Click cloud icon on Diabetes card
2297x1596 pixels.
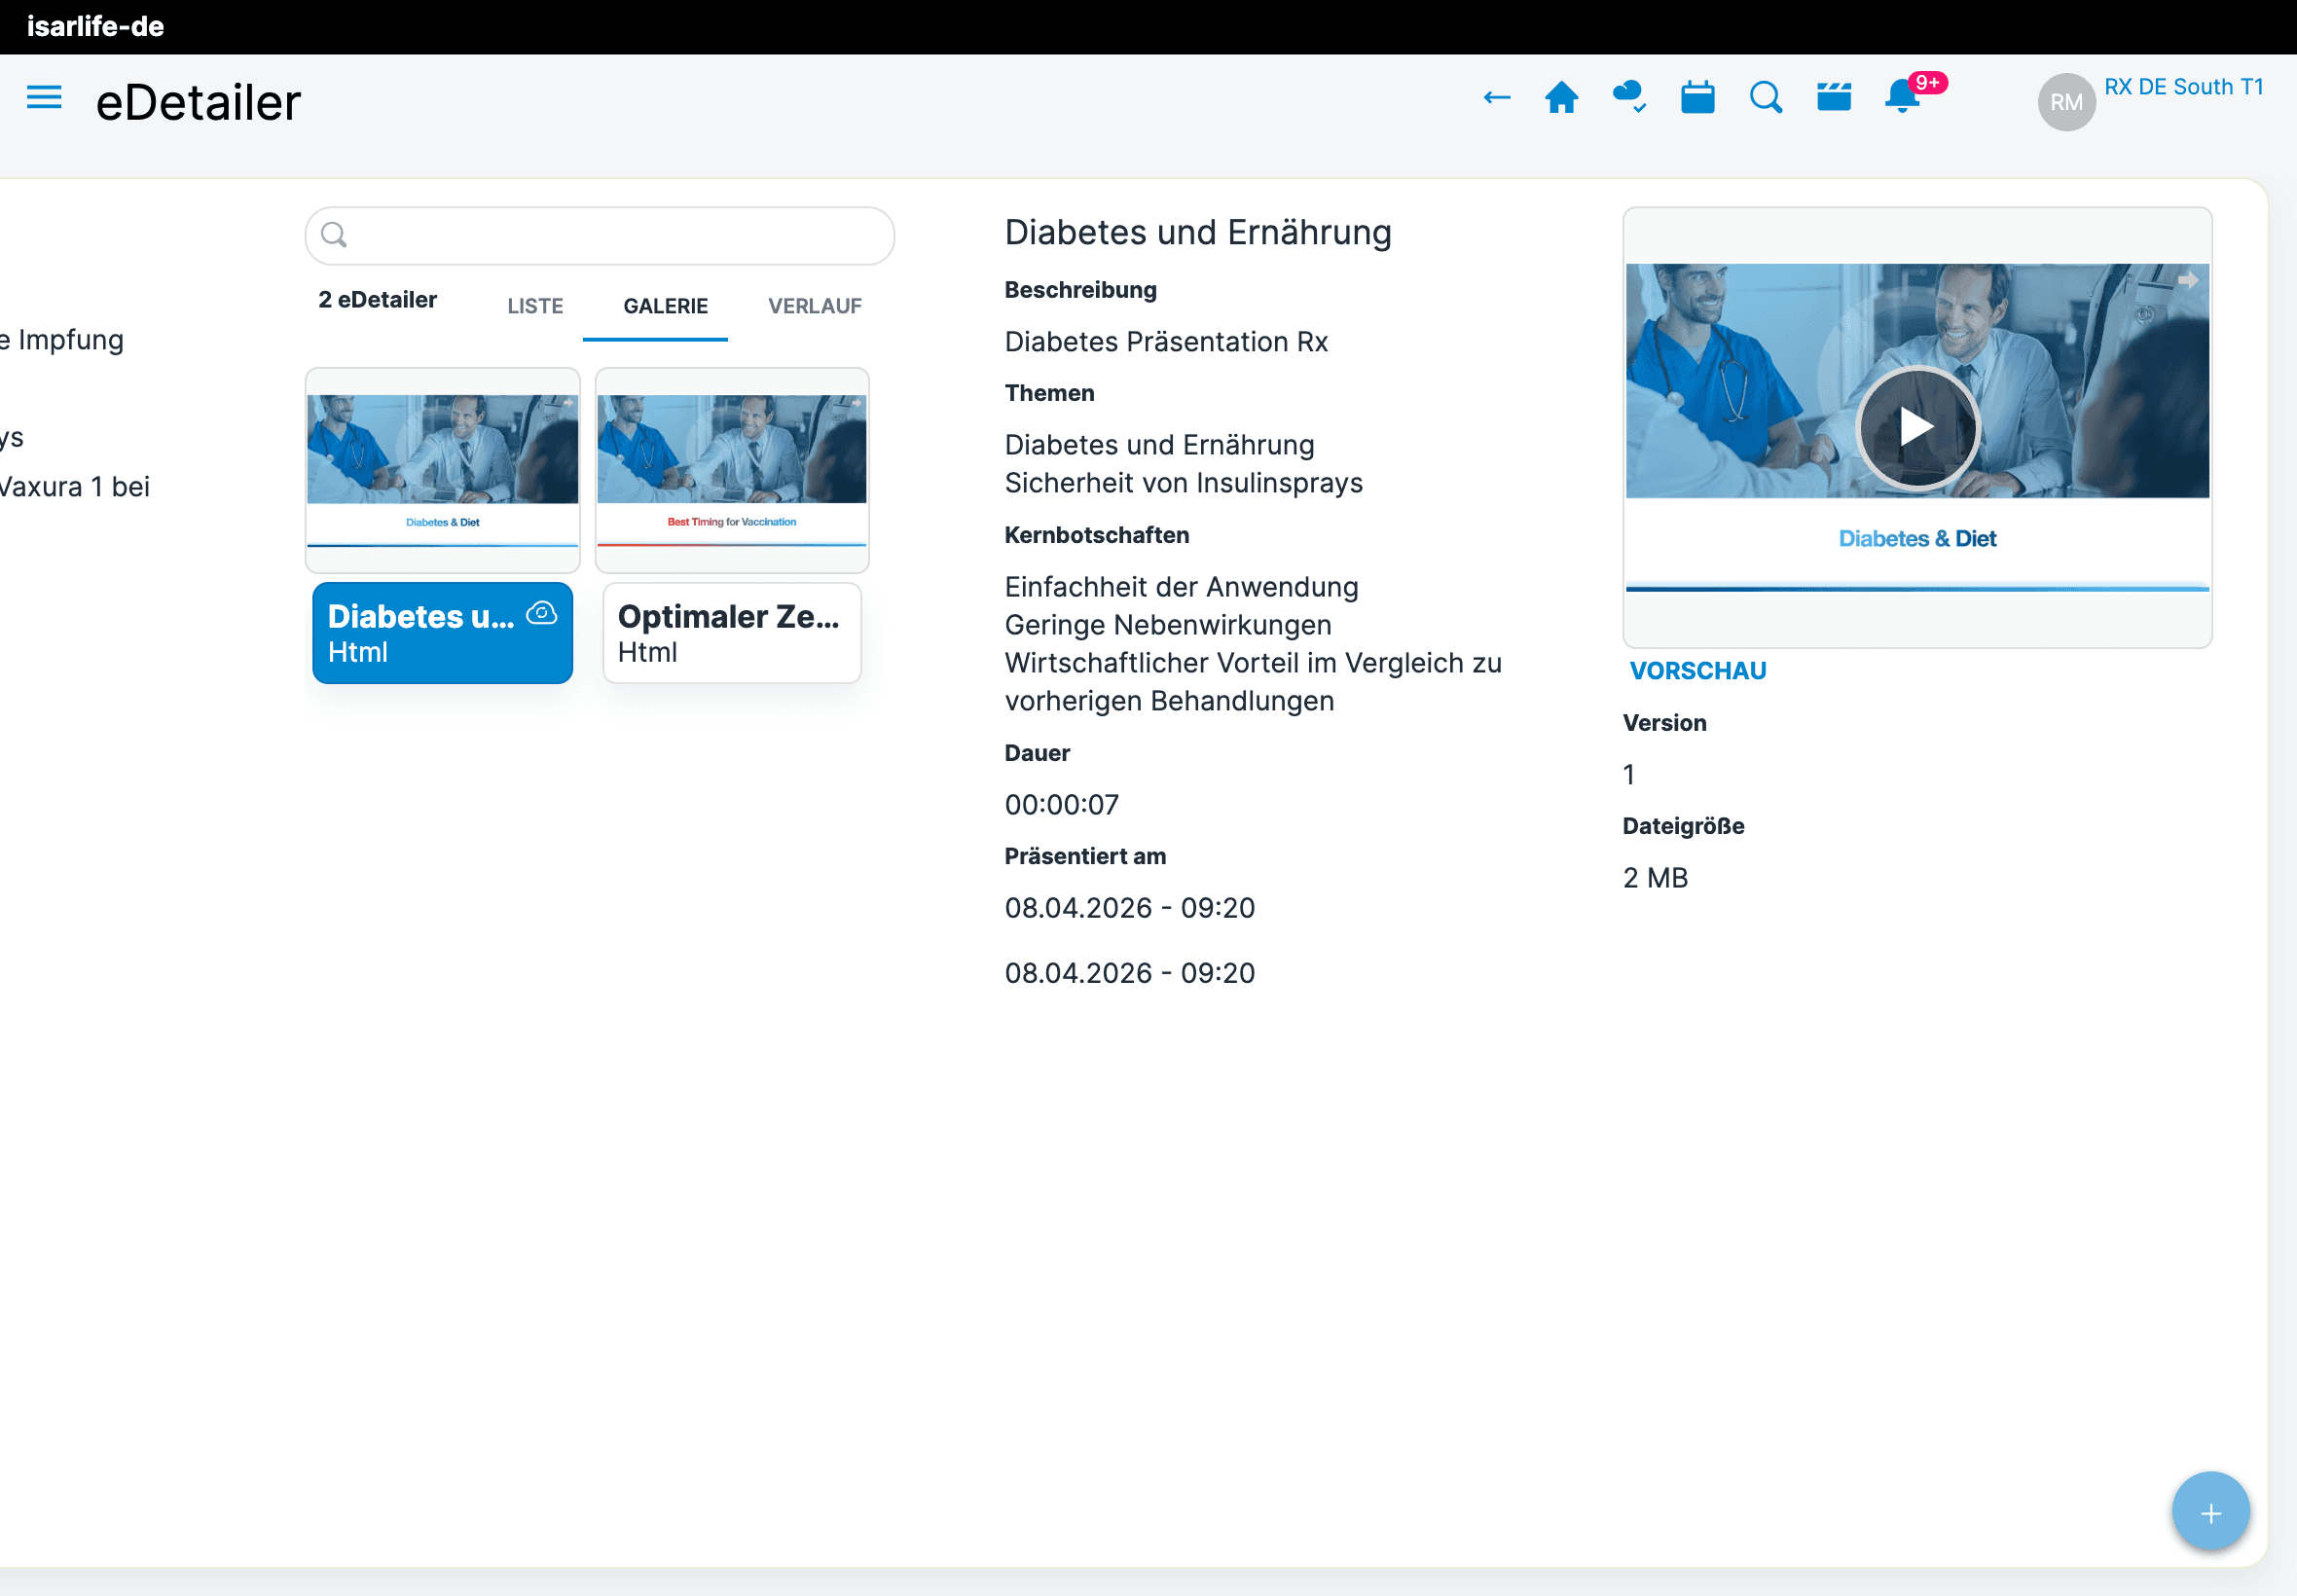542,613
